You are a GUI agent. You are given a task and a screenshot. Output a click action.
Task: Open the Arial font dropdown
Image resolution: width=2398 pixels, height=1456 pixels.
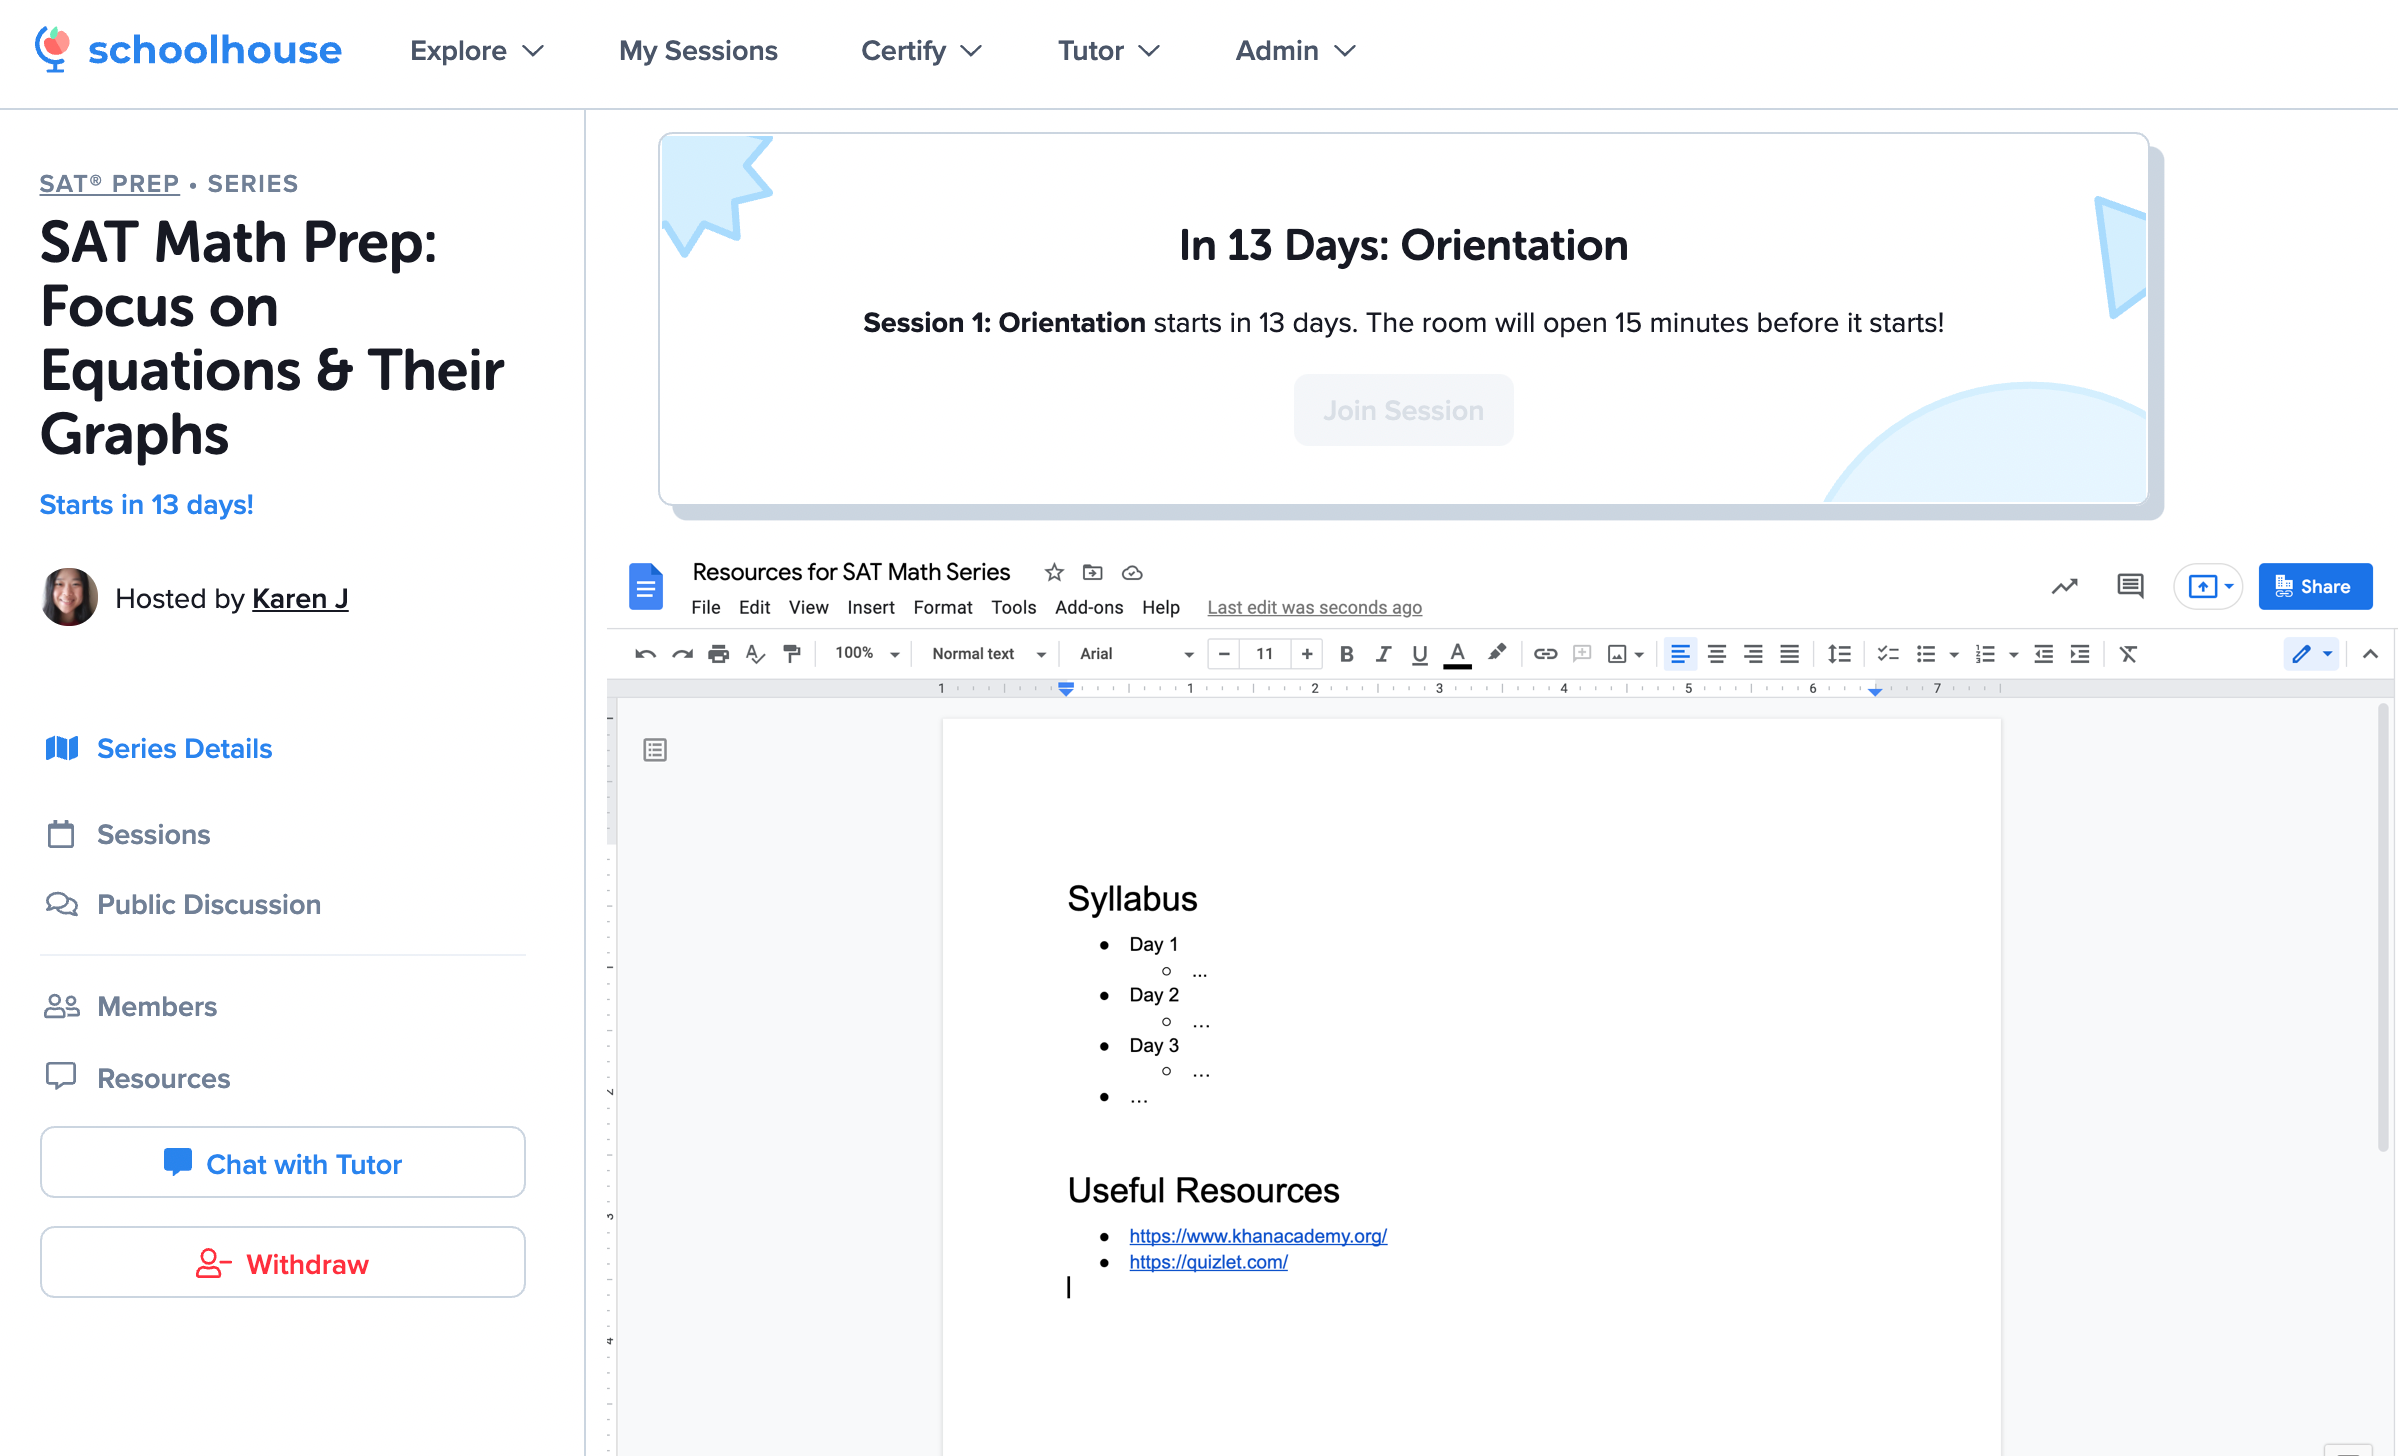[x=1137, y=654]
